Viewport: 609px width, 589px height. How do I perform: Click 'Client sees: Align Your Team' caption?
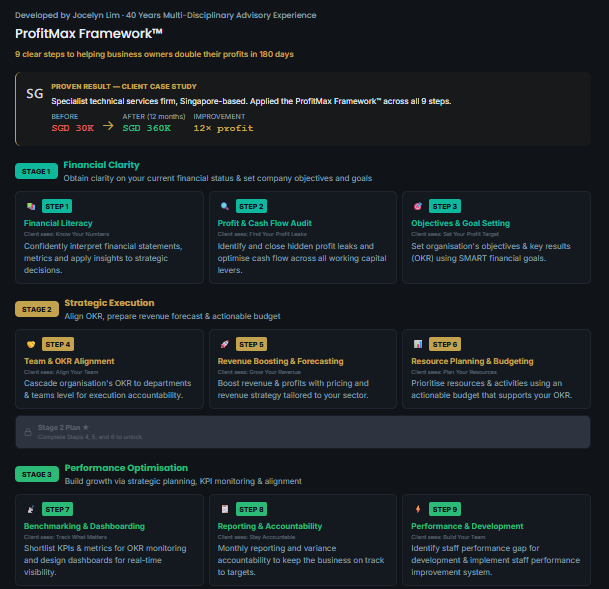point(61,372)
